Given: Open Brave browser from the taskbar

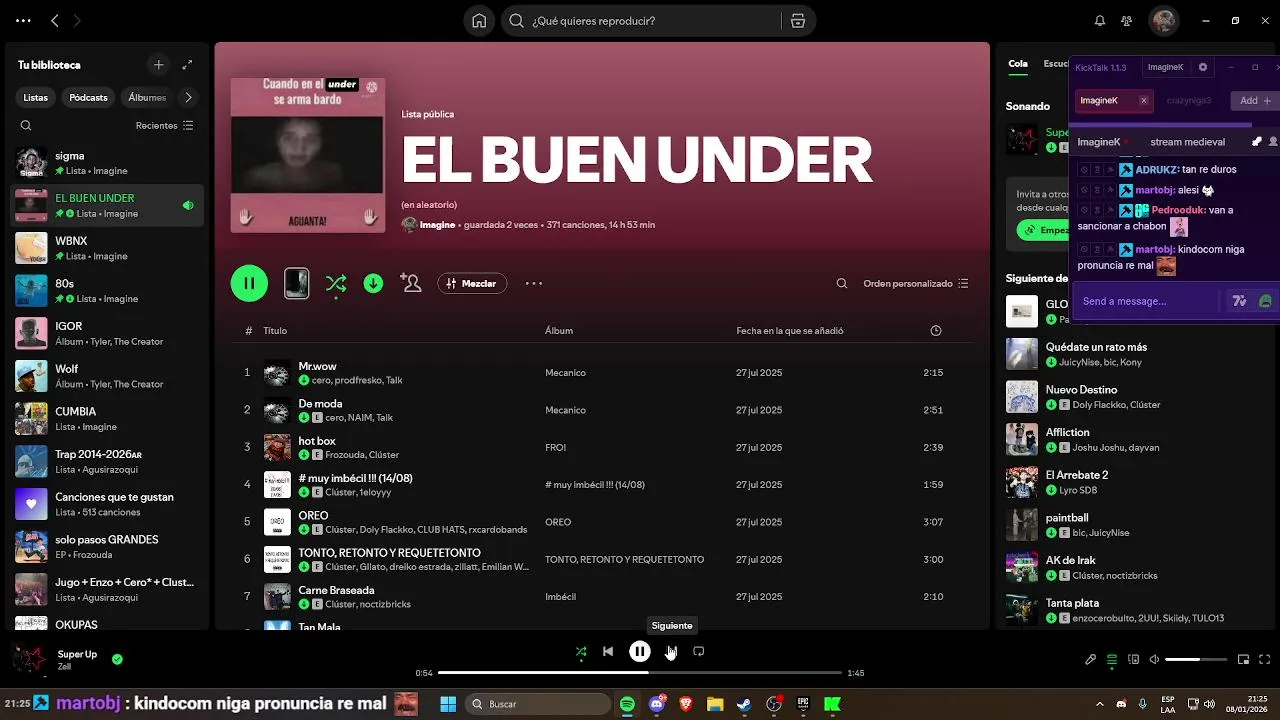Looking at the screenshot, I should pos(686,704).
